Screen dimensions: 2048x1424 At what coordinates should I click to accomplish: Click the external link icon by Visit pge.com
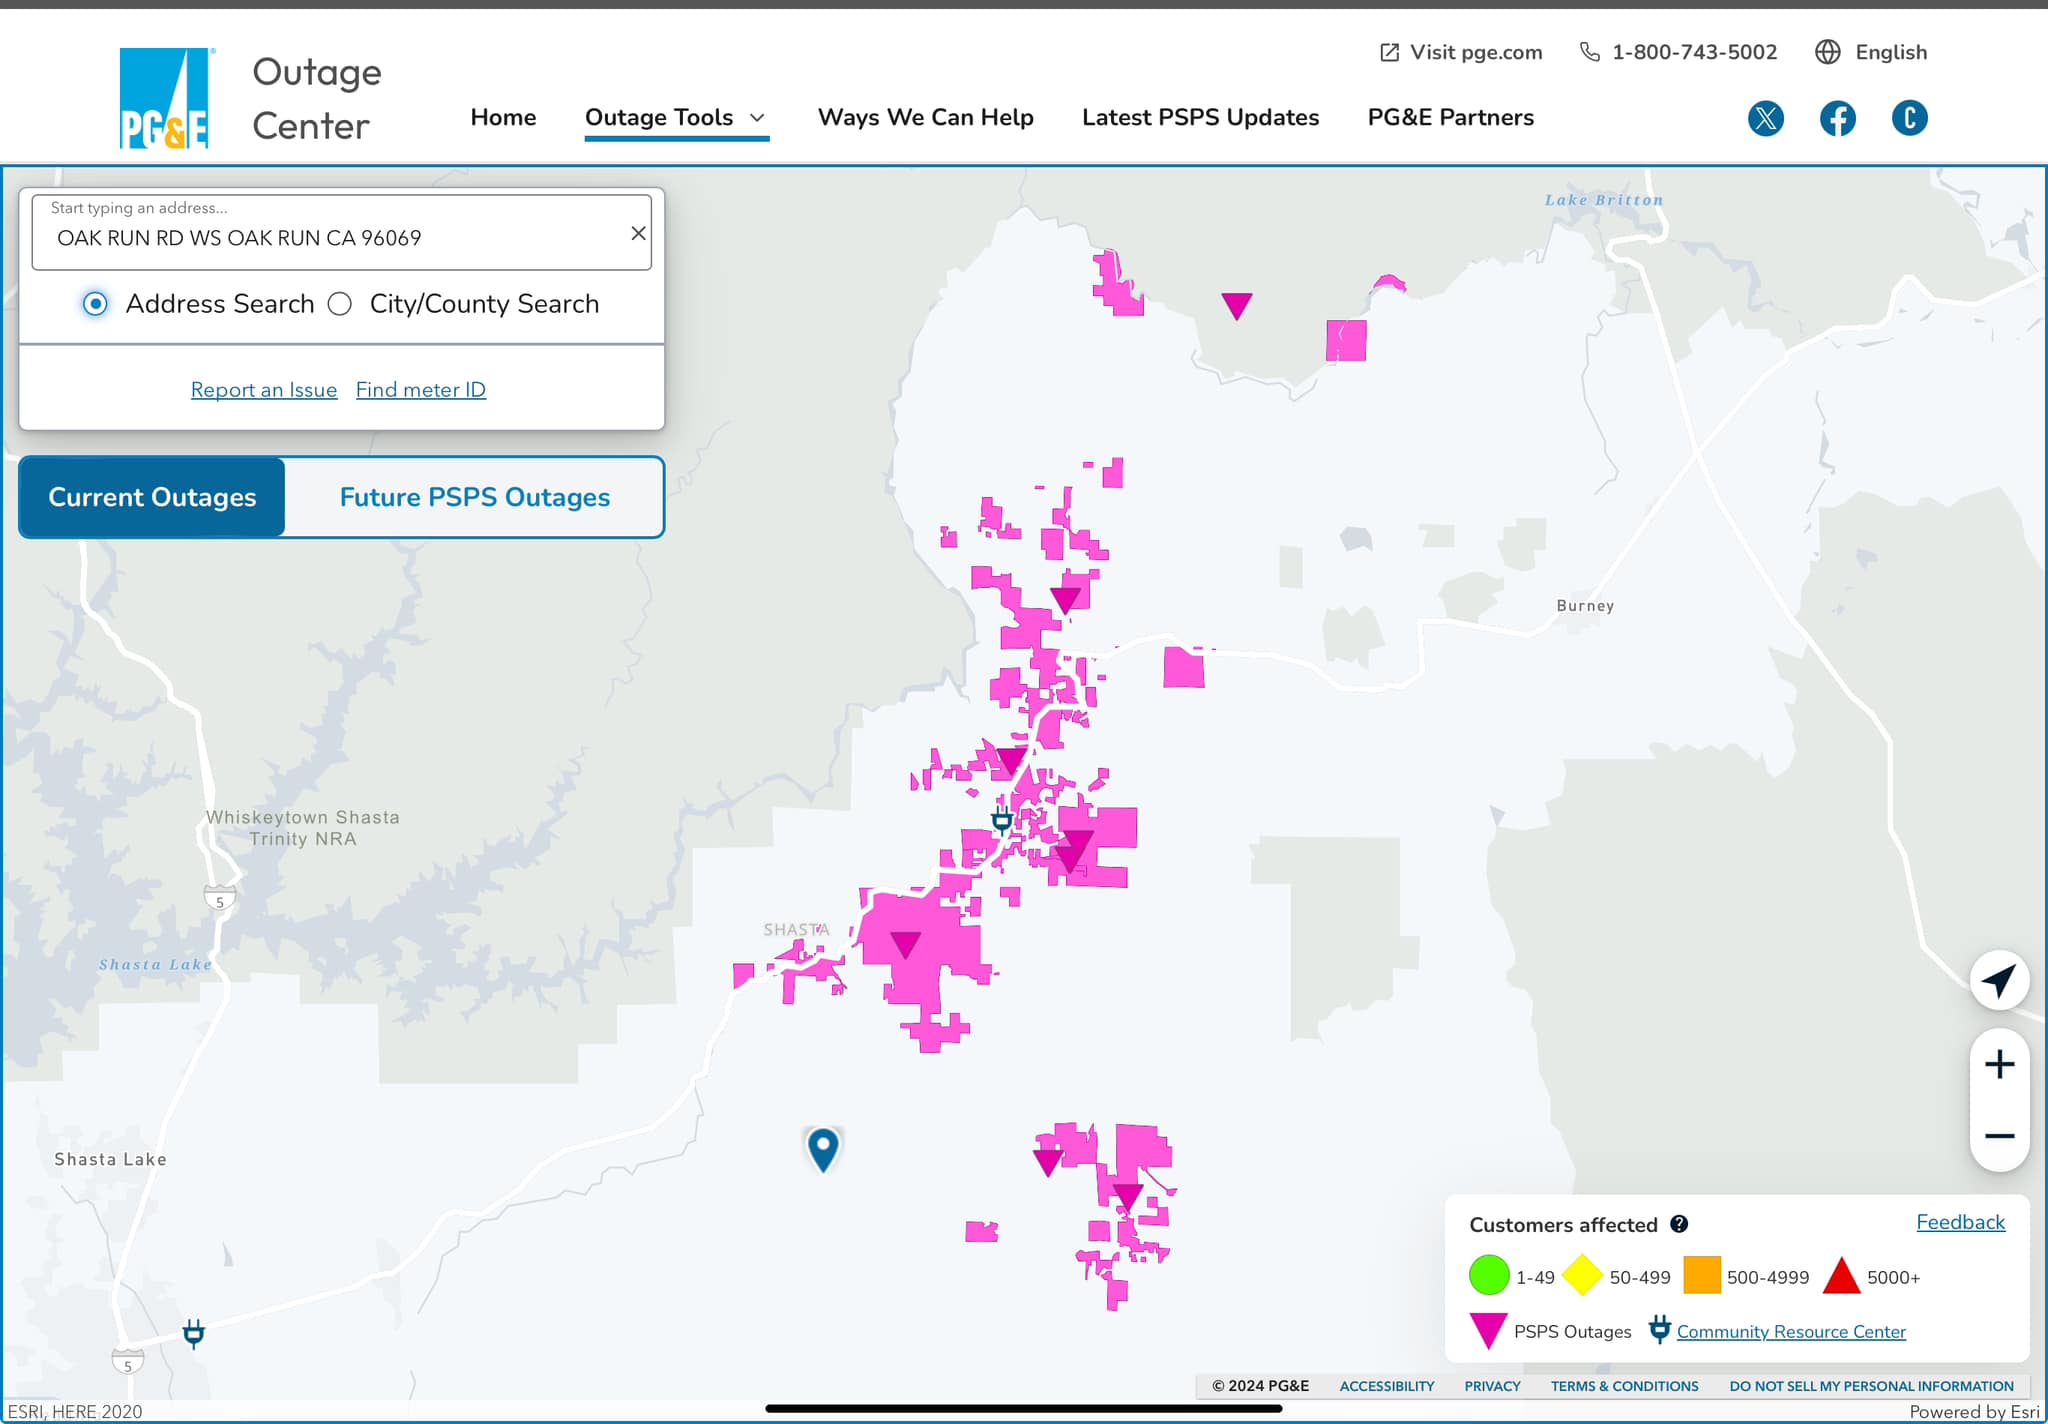pyautogui.click(x=1389, y=52)
